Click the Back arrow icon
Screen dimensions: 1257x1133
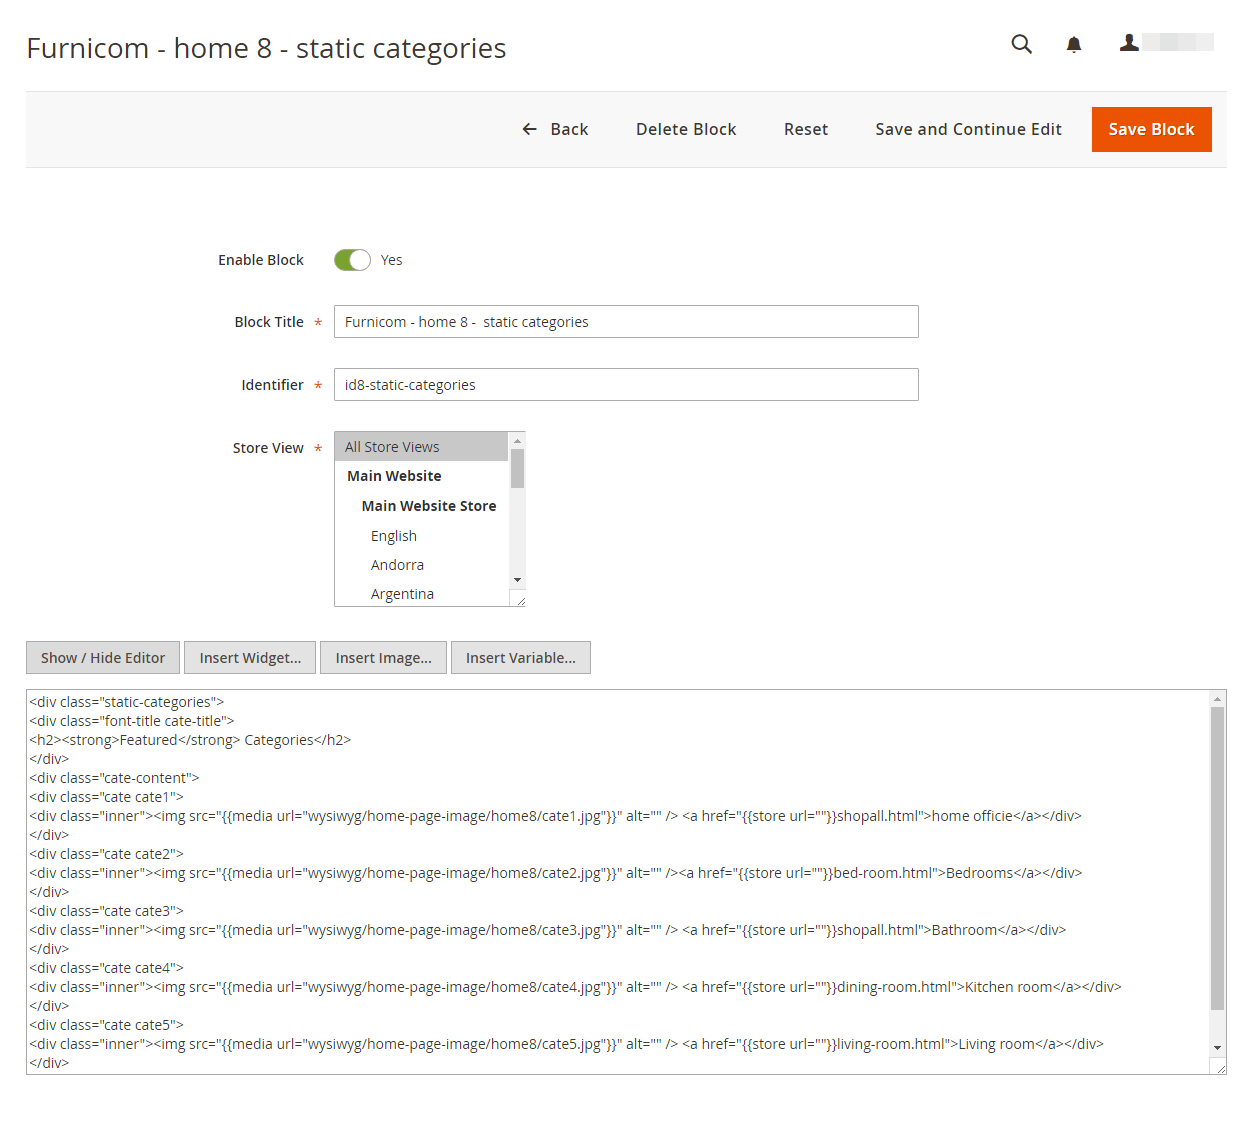click(x=530, y=129)
